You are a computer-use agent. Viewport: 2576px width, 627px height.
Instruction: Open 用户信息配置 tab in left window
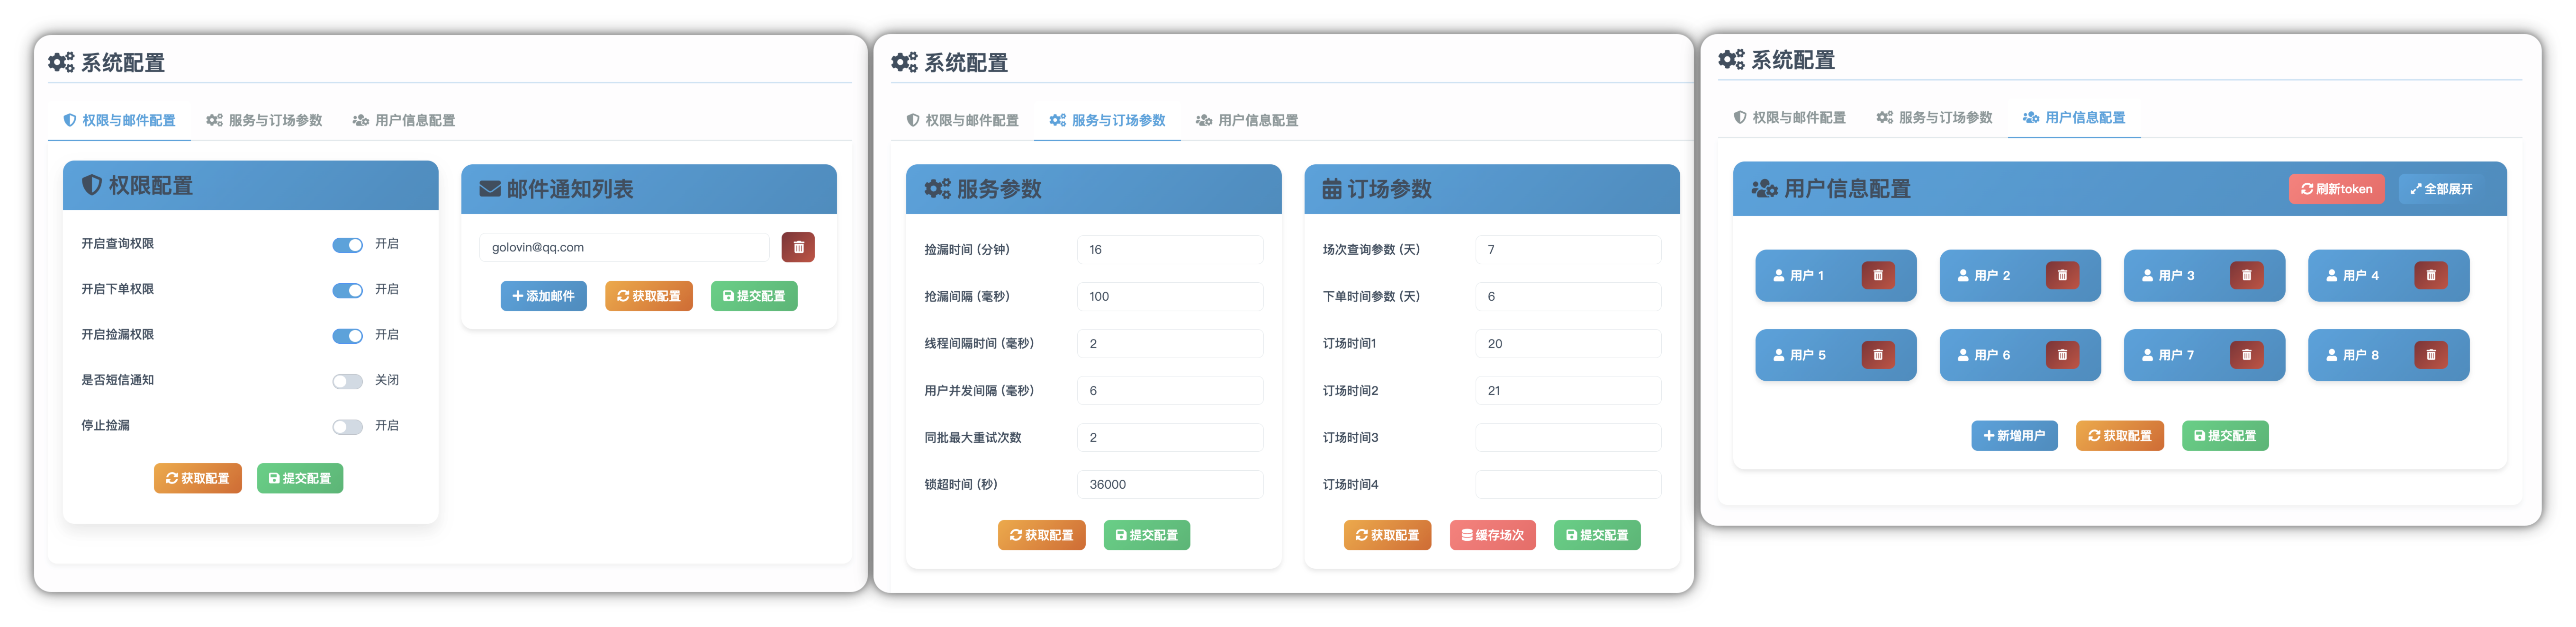tap(404, 120)
